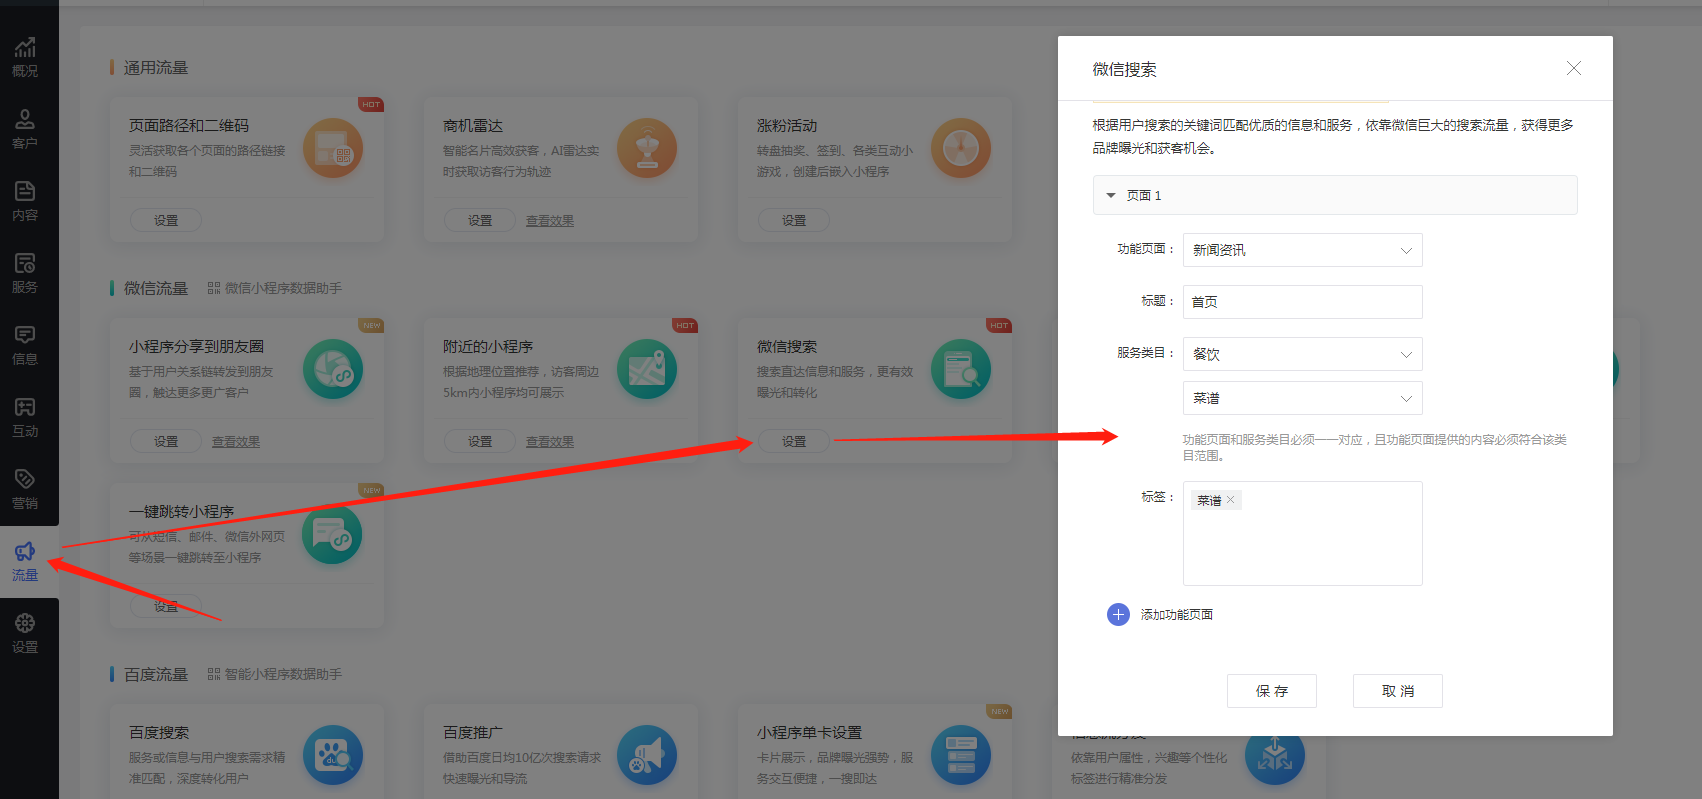The height and width of the screenshot is (799, 1702).
Task: Open the 服务 services sidebar item
Action: (x=25, y=273)
